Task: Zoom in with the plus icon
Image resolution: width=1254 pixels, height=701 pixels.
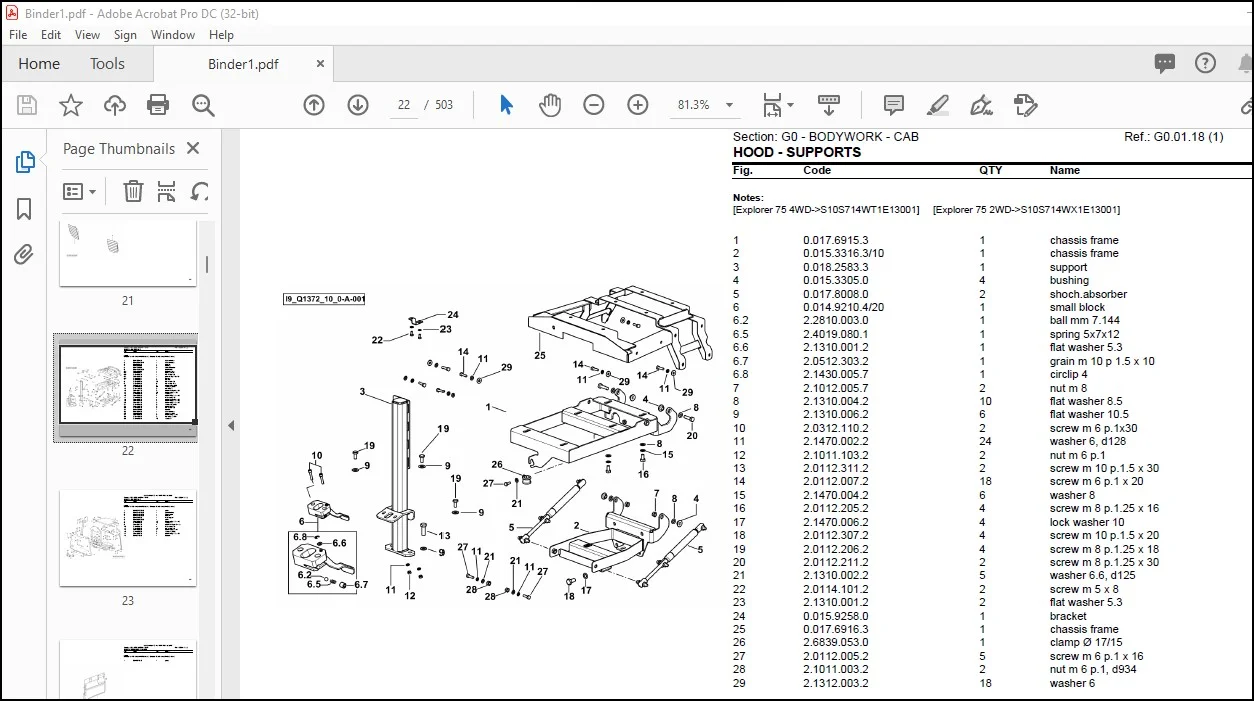Action: point(638,105)
